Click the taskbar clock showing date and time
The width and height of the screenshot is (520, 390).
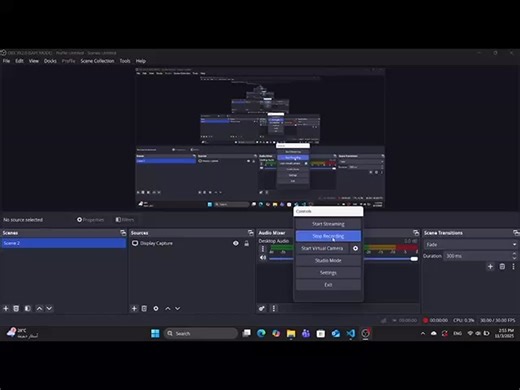pos(504,333)
